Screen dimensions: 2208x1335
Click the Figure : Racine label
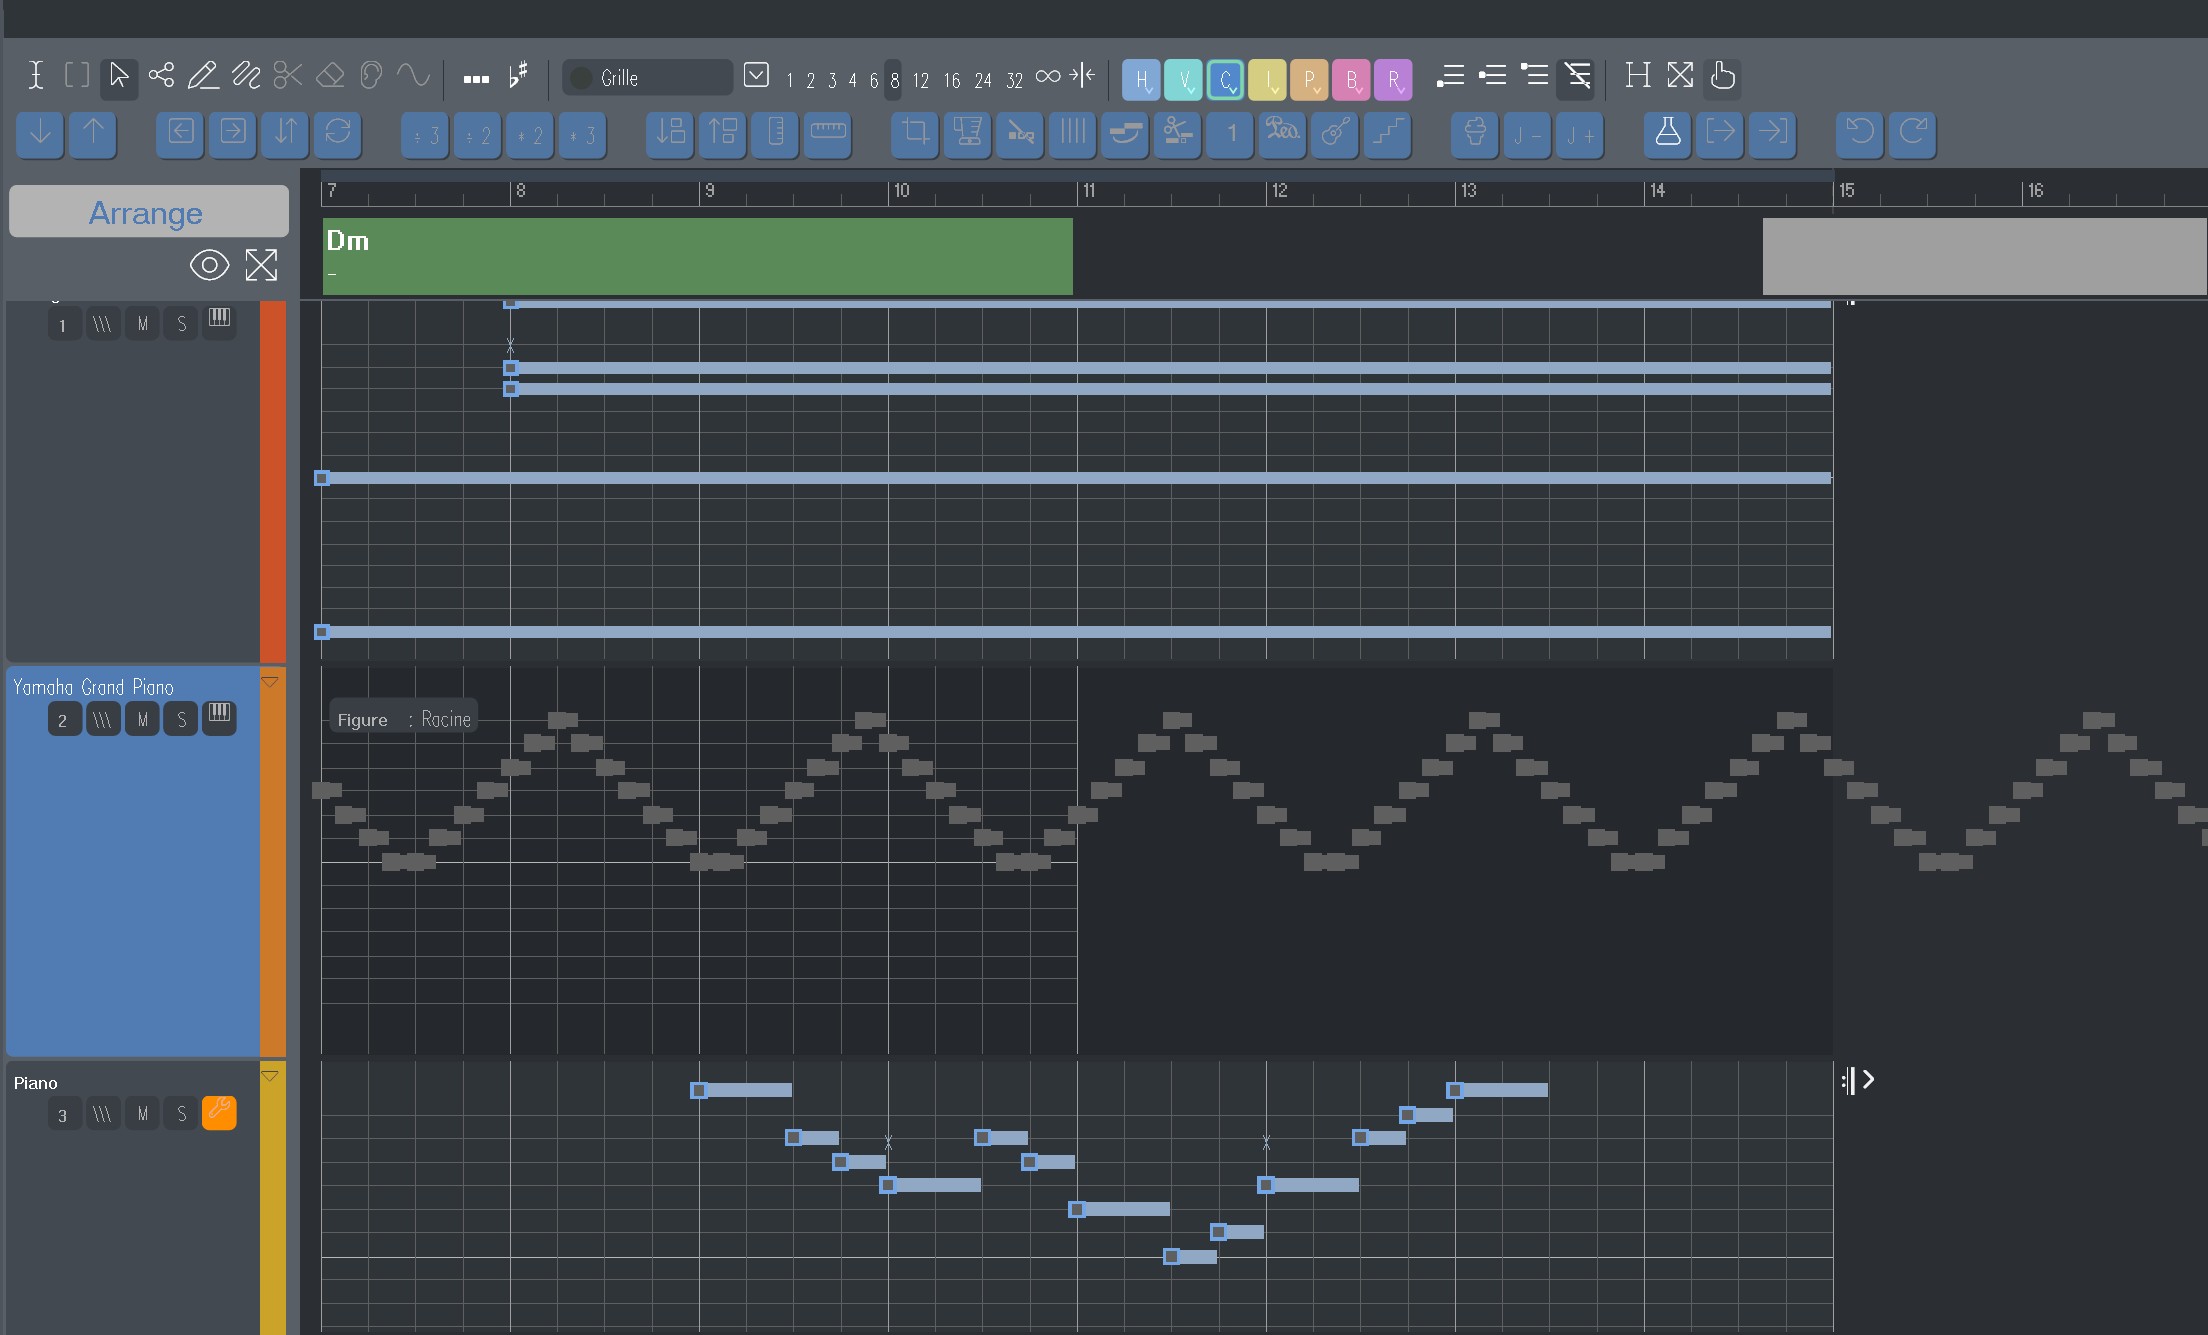tap(404, 719)
